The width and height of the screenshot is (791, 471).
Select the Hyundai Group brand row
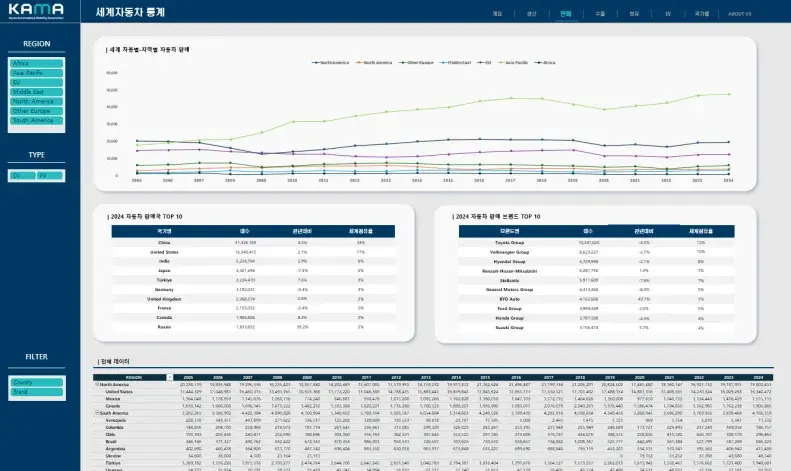tap(596, 262)
